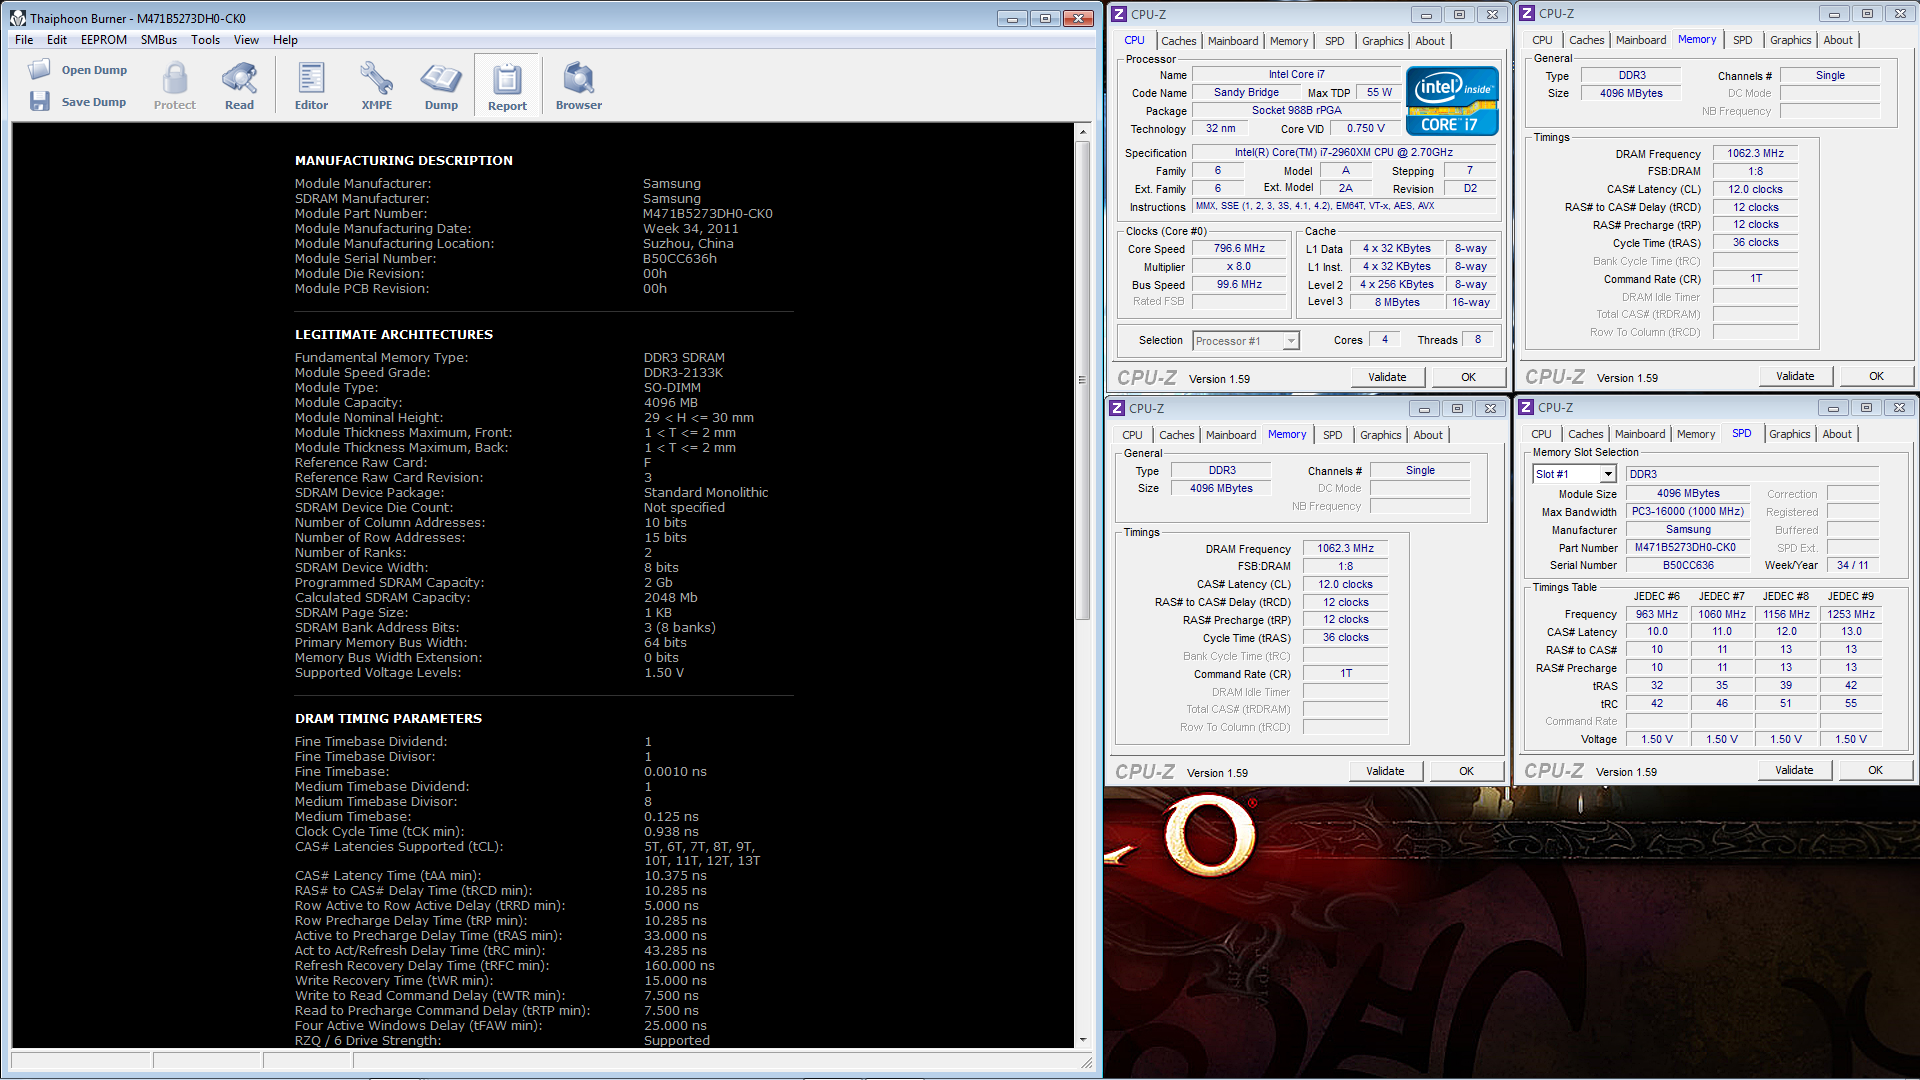
Task: Click the Week/Year 34 / 11 field
Action: 1852,565
